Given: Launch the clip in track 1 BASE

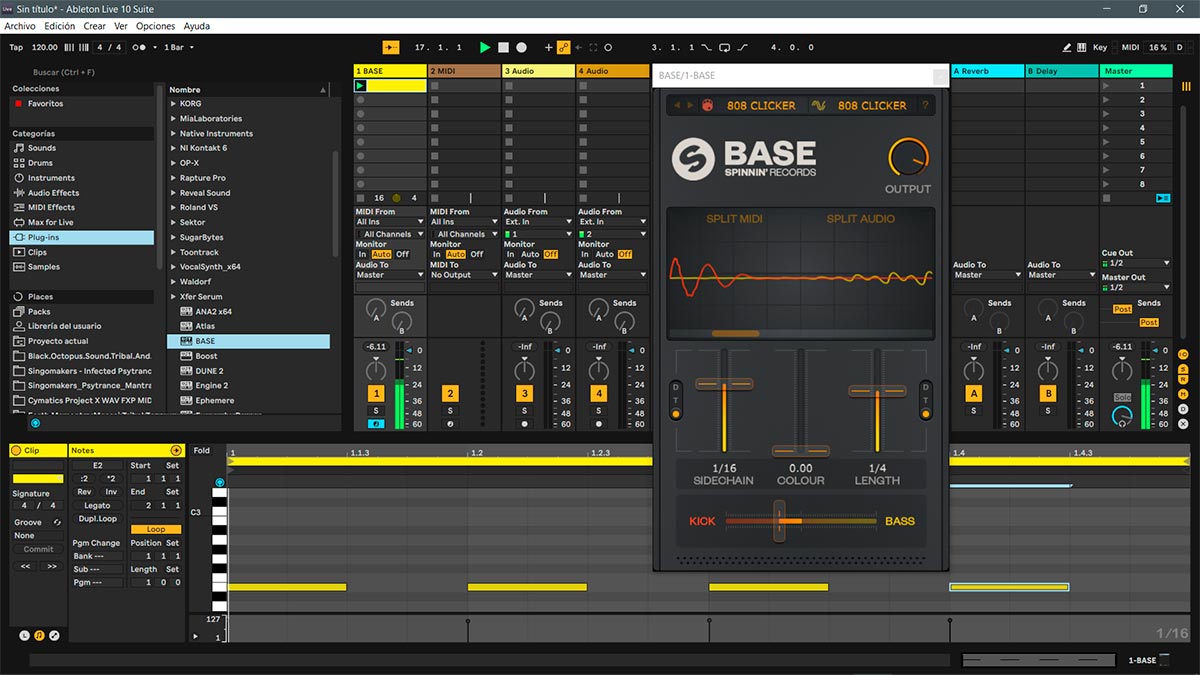Looking at the screenshot, I should click(360, 86).
